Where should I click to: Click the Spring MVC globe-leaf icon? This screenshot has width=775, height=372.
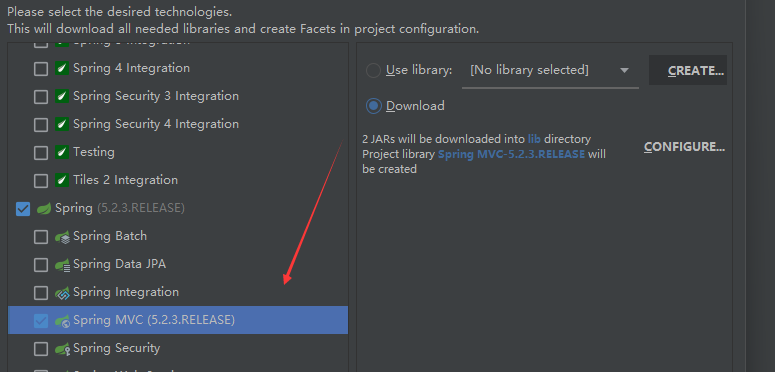tap(62, 321)
